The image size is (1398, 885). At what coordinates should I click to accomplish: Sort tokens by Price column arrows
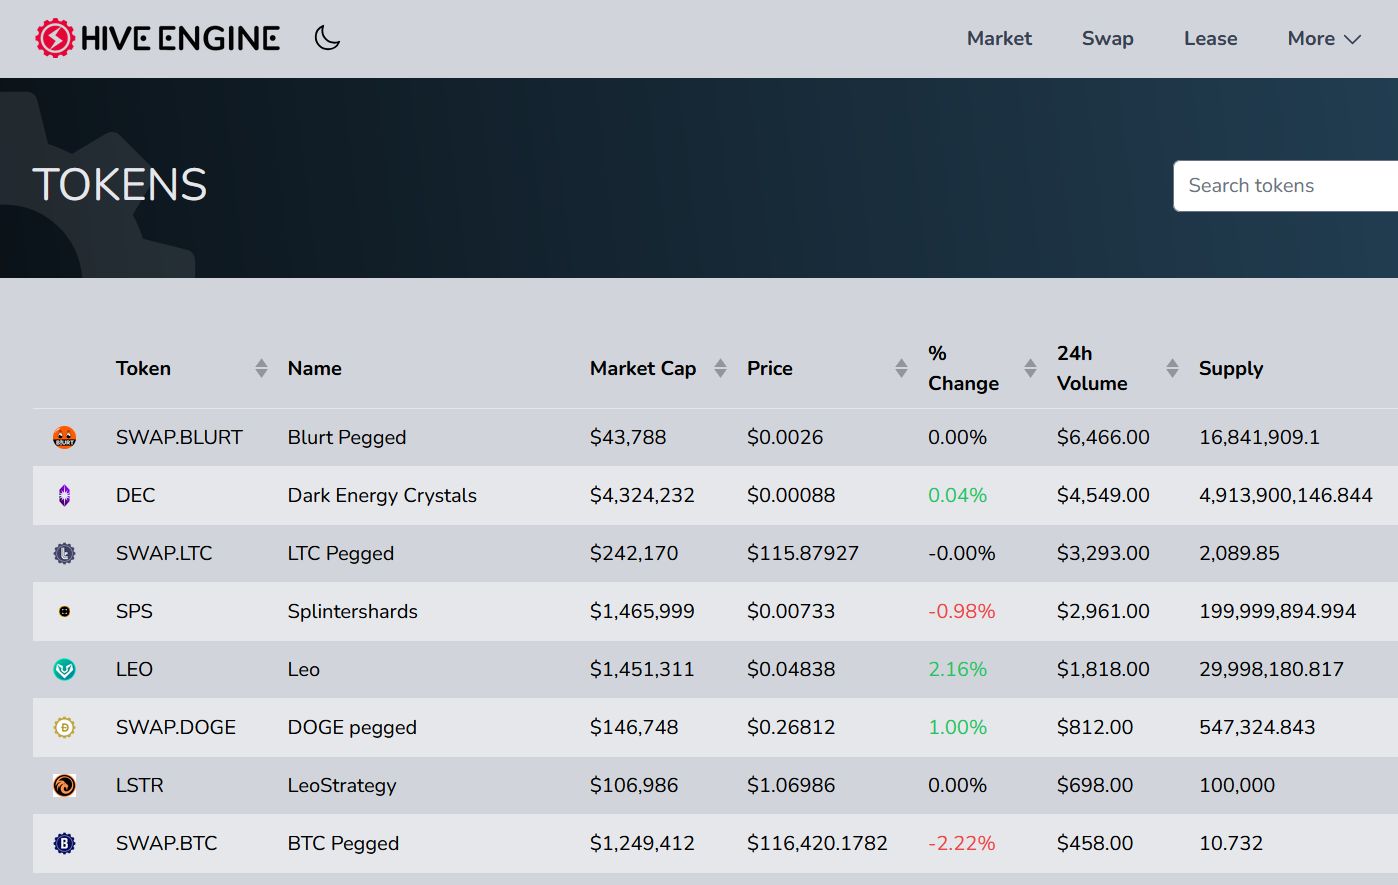[x=901, y=368]
